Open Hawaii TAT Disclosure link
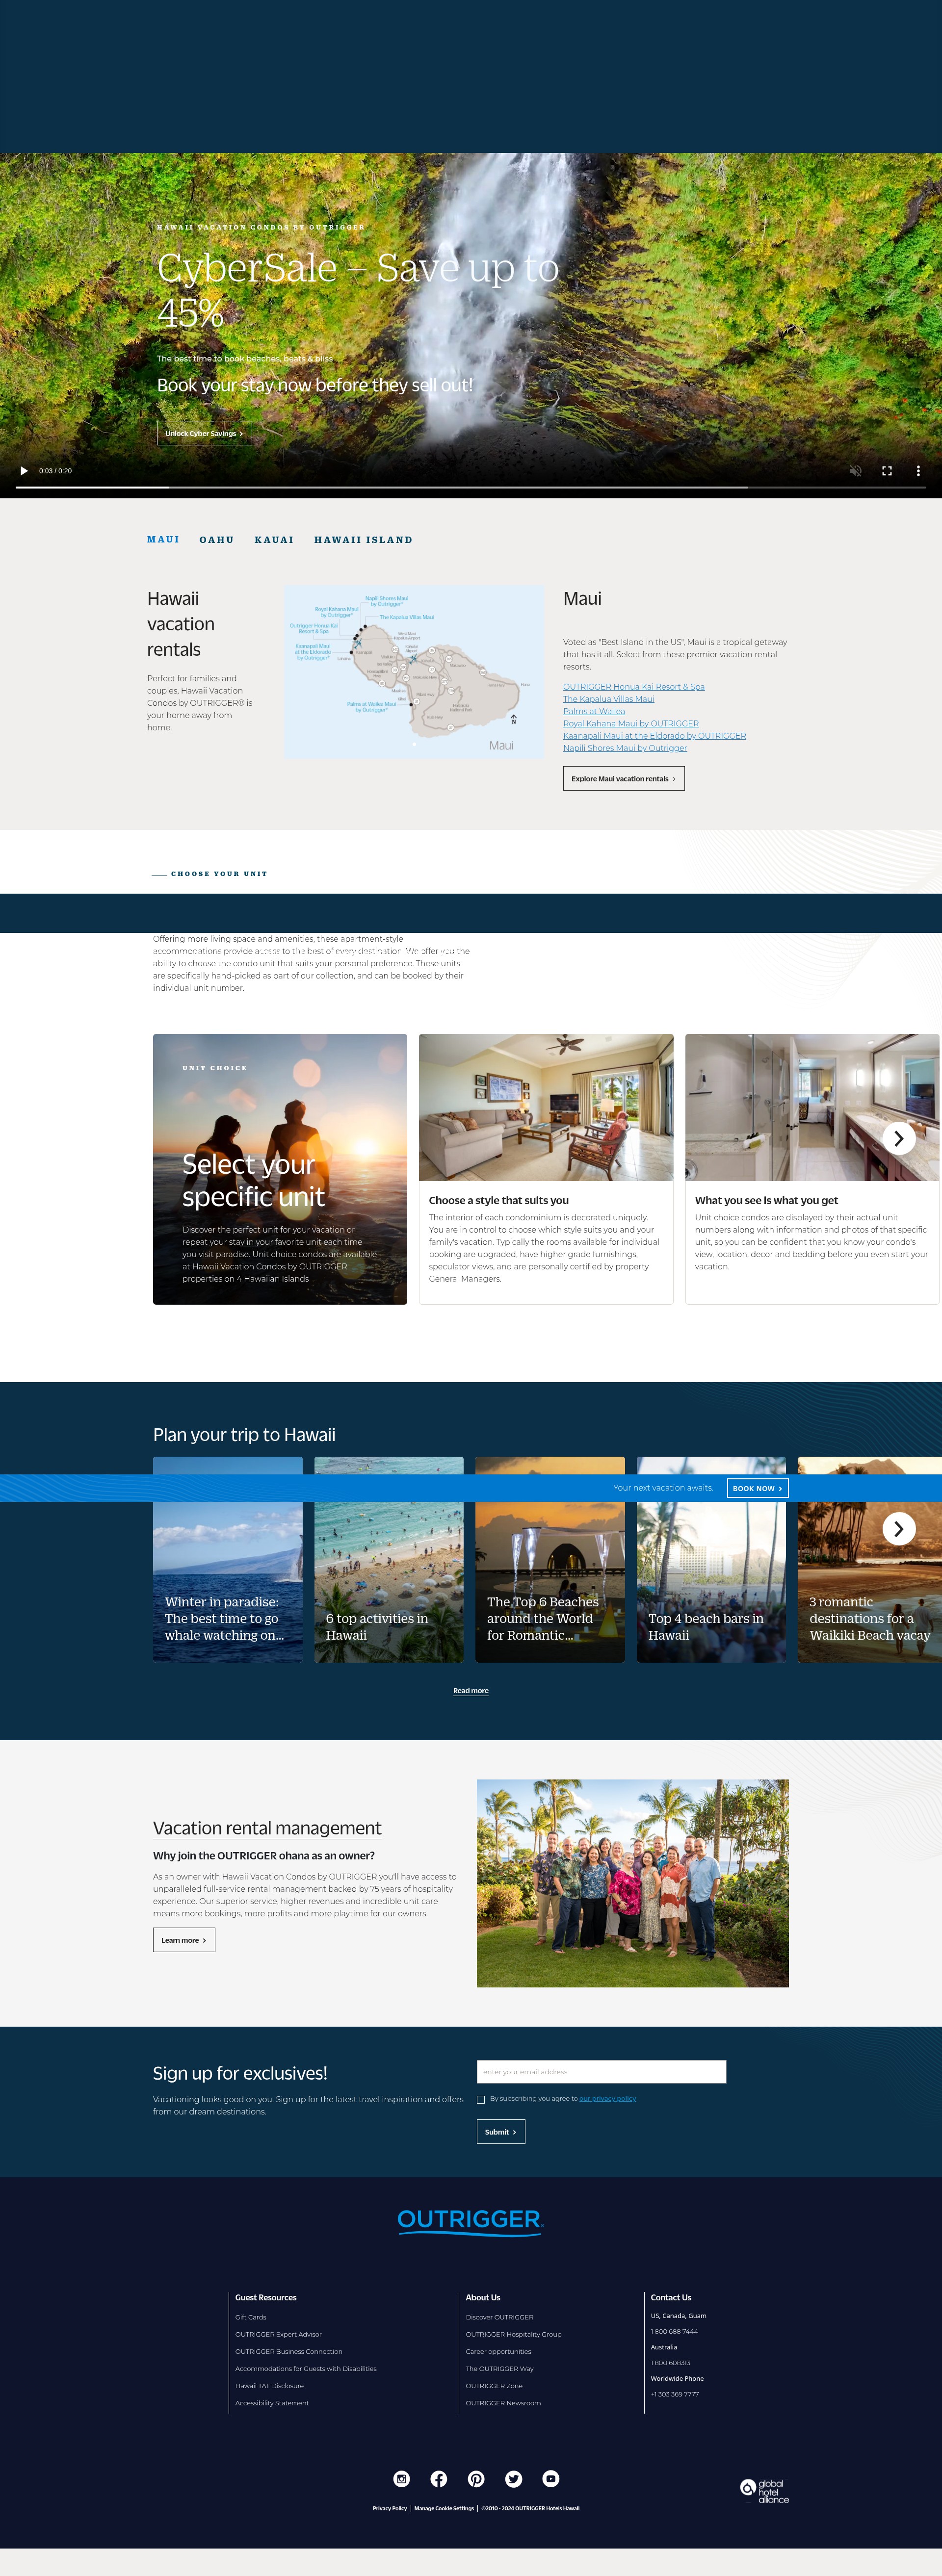Screen dimensions: 942x2576 (269, 2385)
